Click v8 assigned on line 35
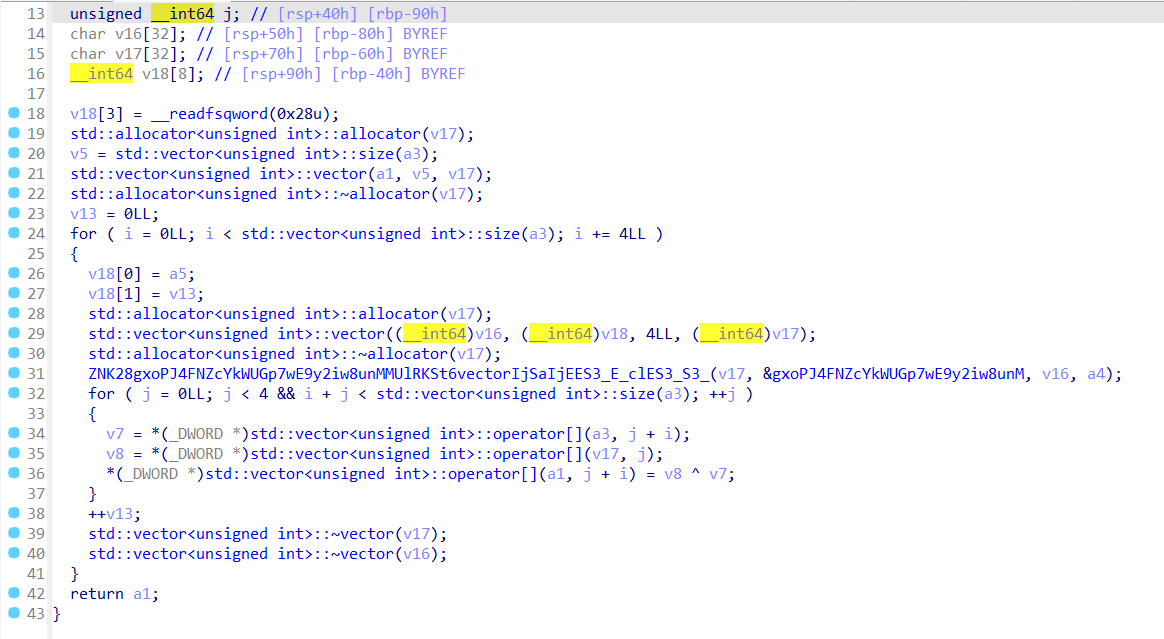Image resolution: width=1164 pixels, height=639 pixels. [x=115, y=454]
